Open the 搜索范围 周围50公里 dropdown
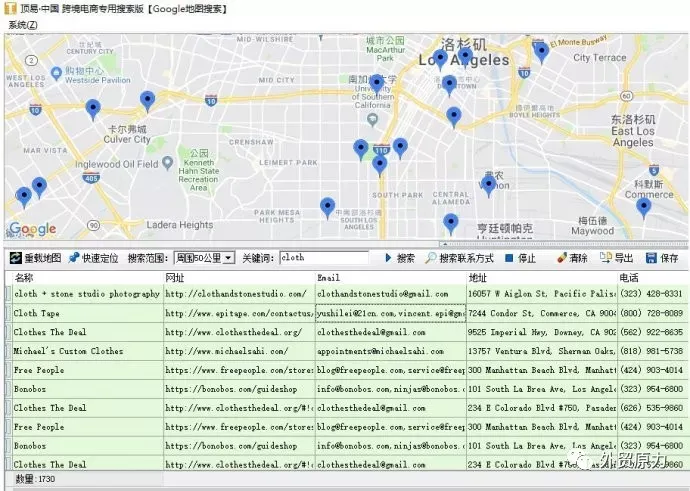 coord(205,258)
